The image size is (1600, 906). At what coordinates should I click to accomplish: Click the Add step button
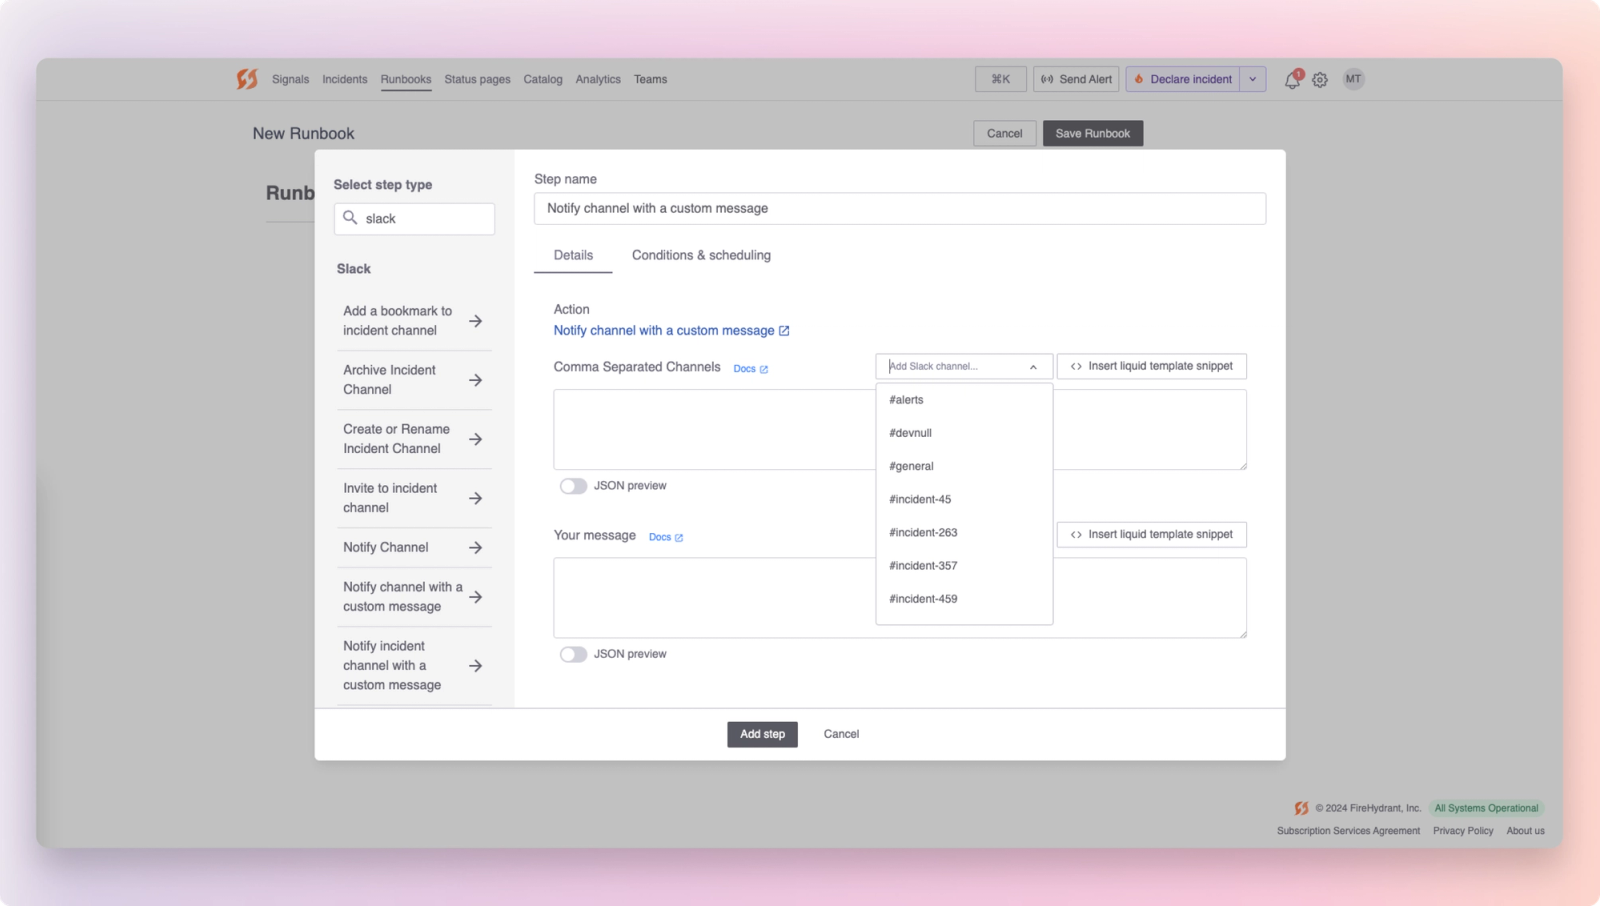pos(762,734)
